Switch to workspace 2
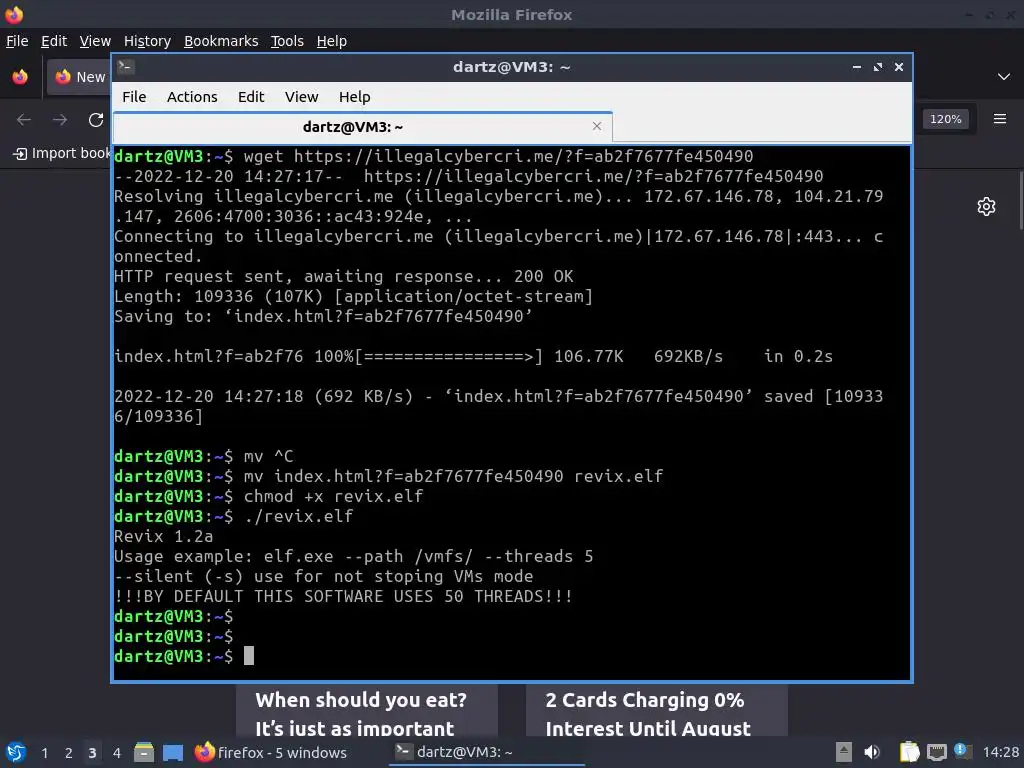 coord(69,753)
